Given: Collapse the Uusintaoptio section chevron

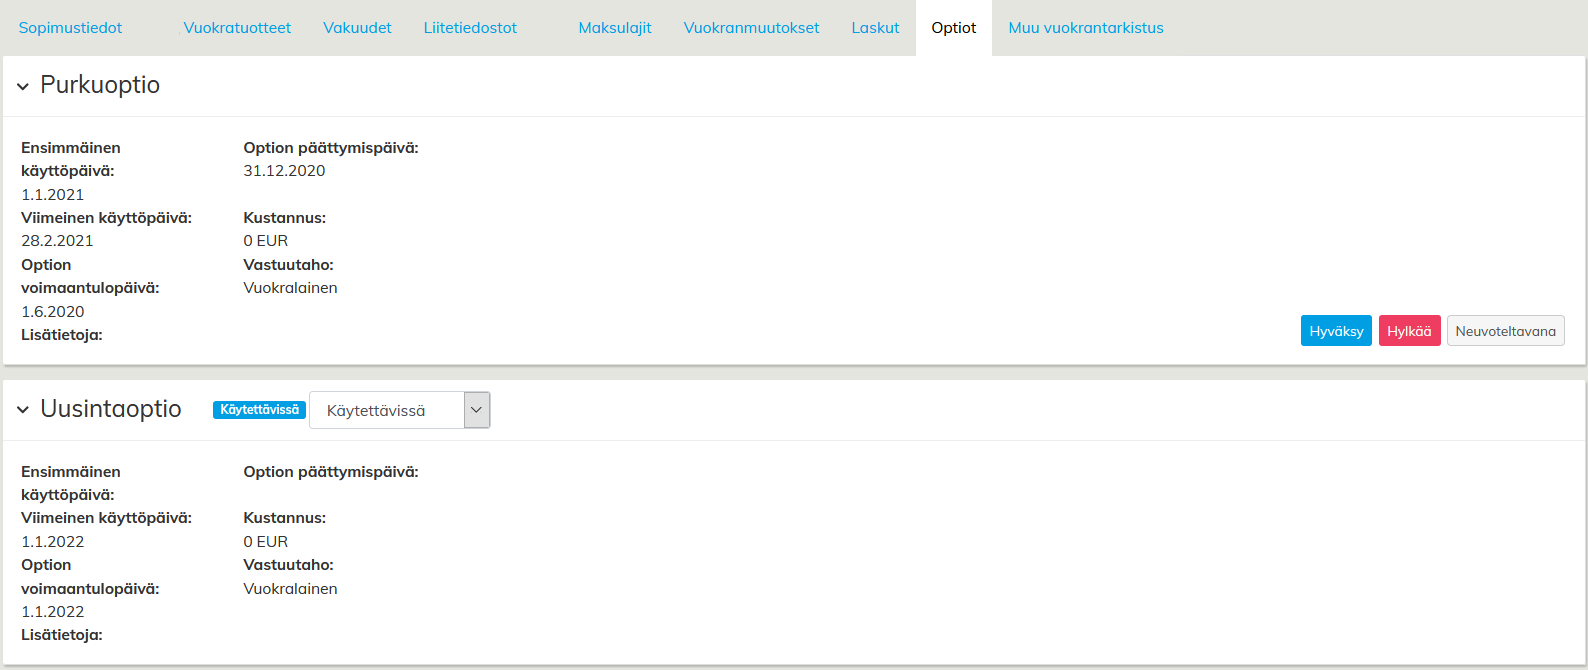Looking at the screenshot, I should [x=23, y=410].
